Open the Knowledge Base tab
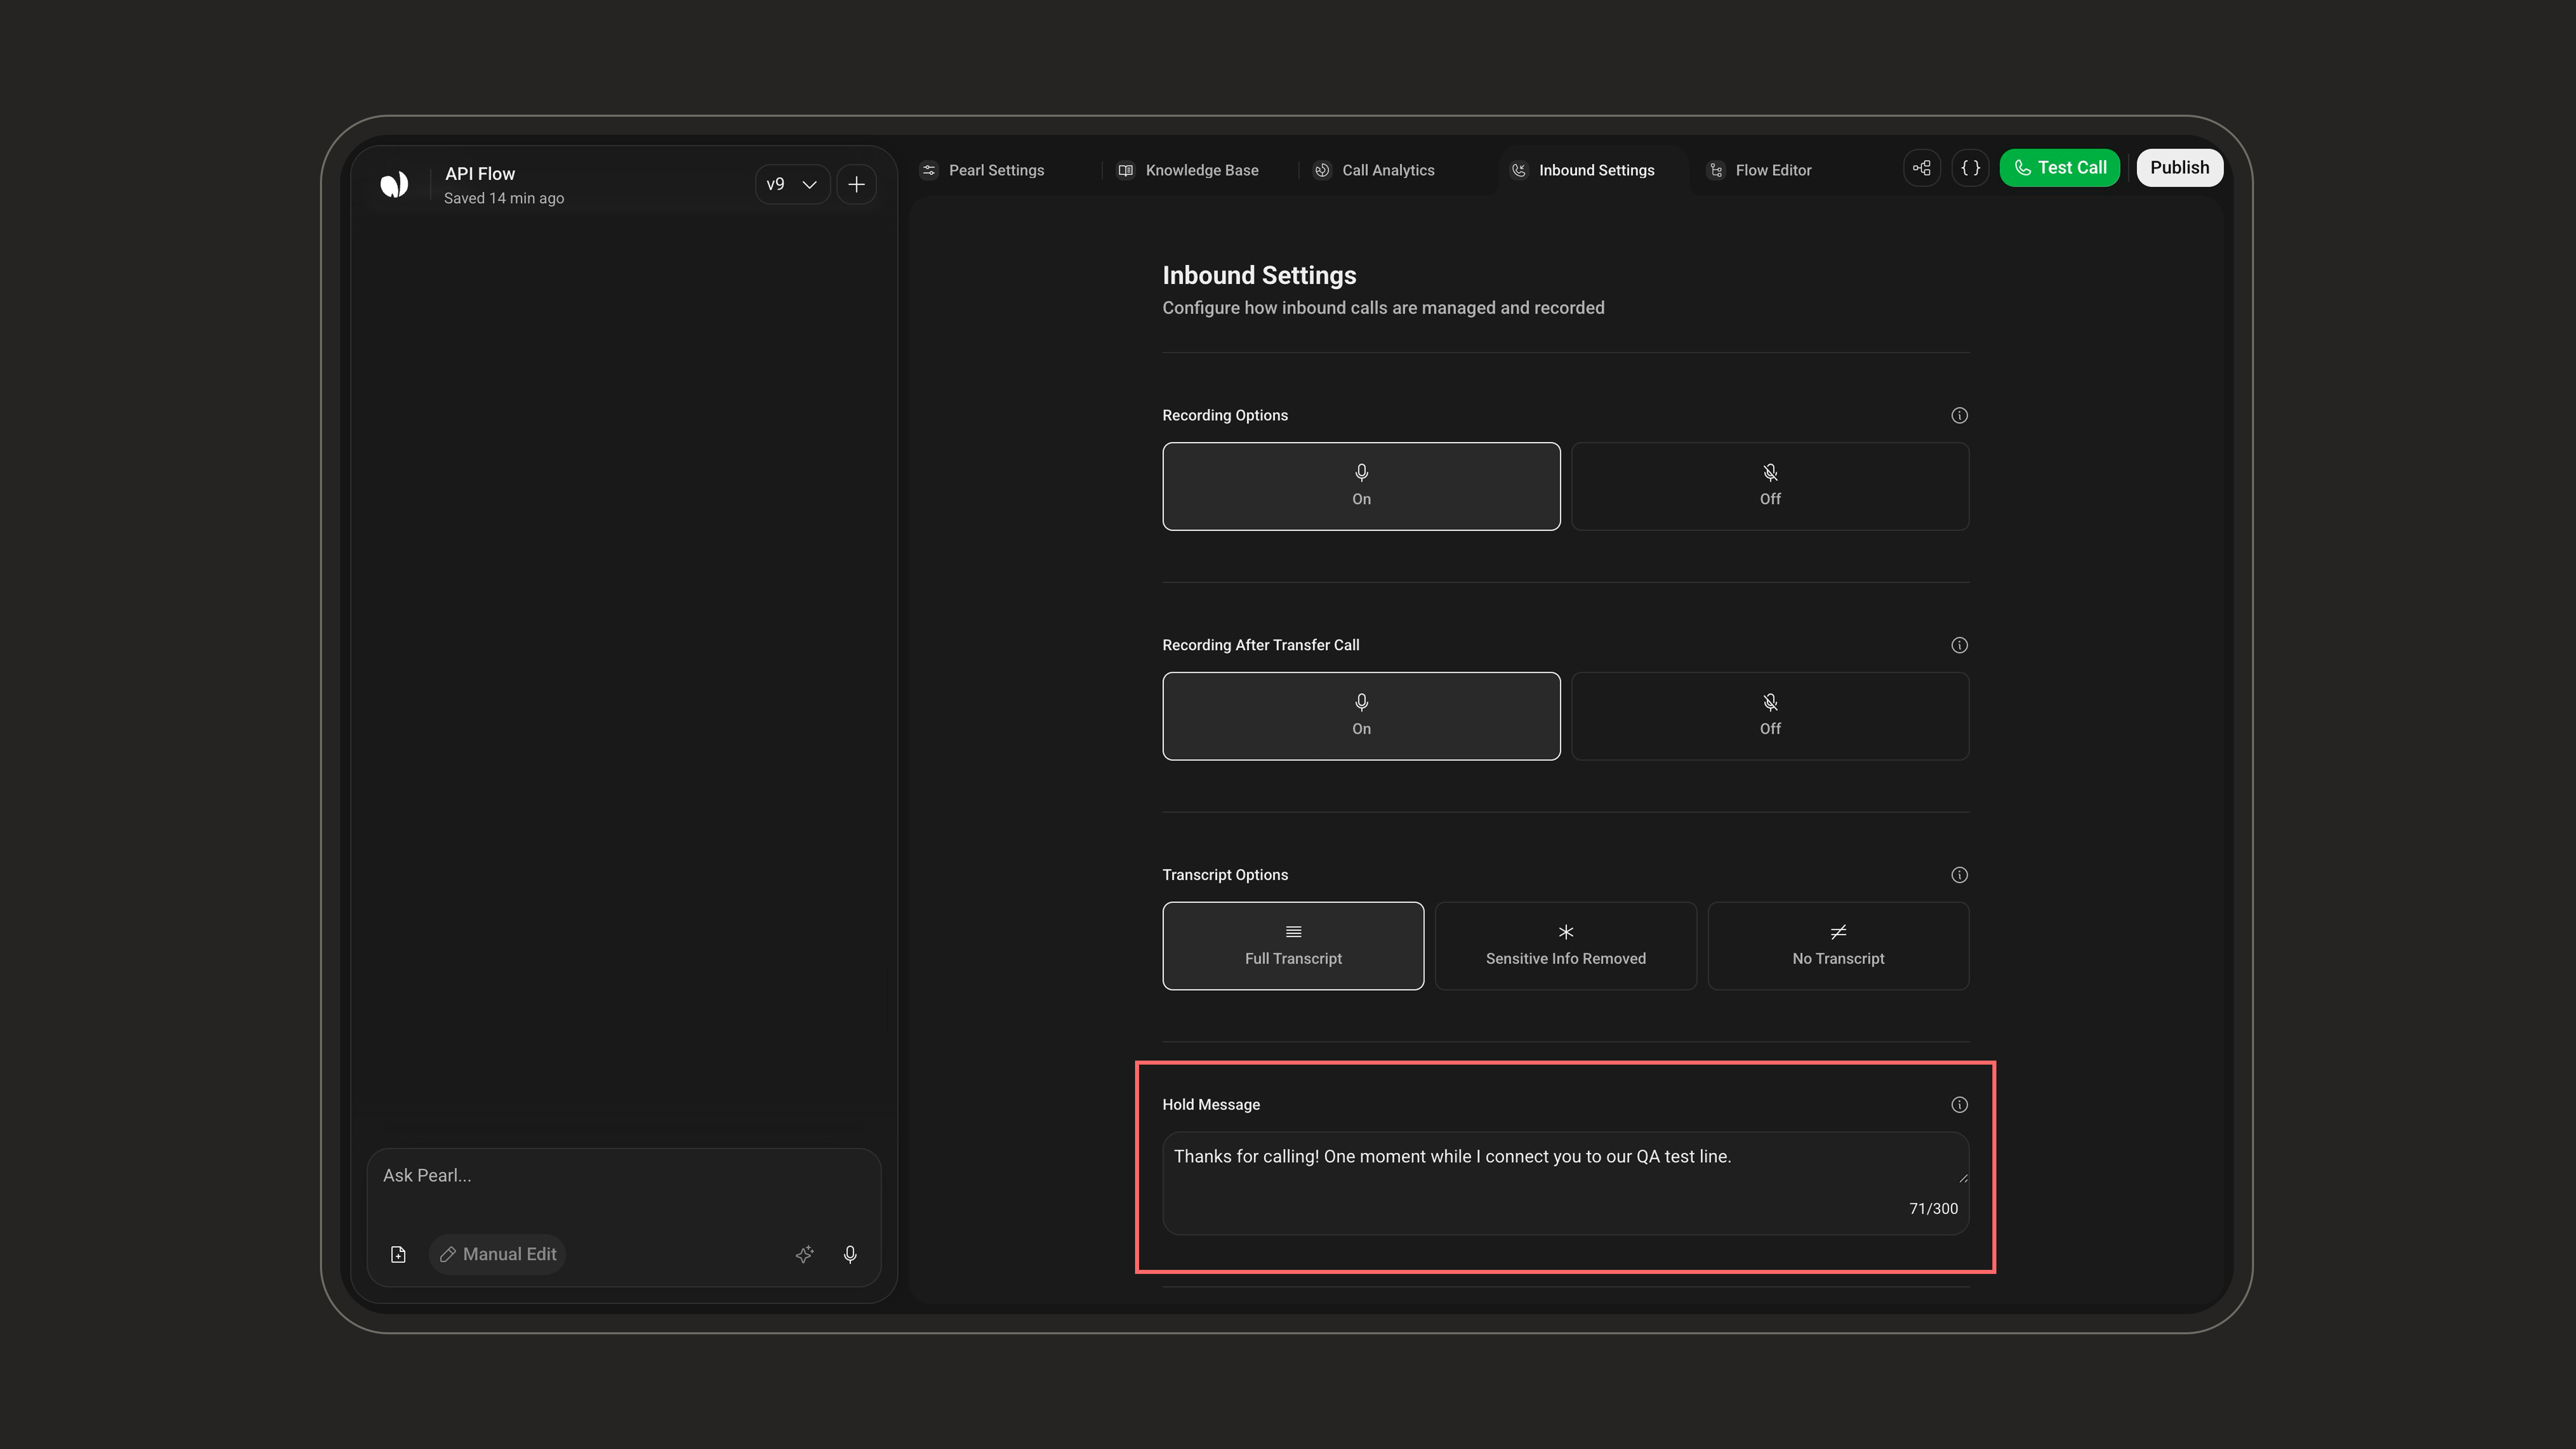Screen dimensions: 2576x1449 click(x=1188, y=170)
